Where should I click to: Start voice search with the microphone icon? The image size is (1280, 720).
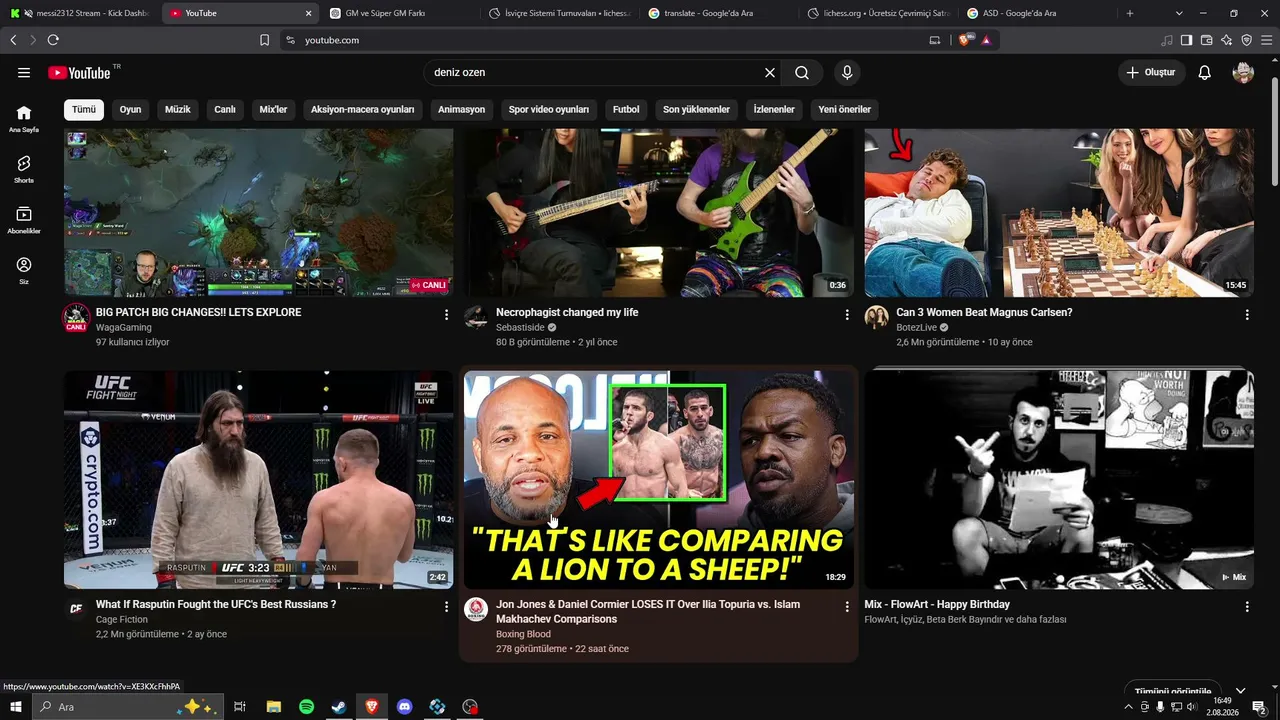[847, 73]
